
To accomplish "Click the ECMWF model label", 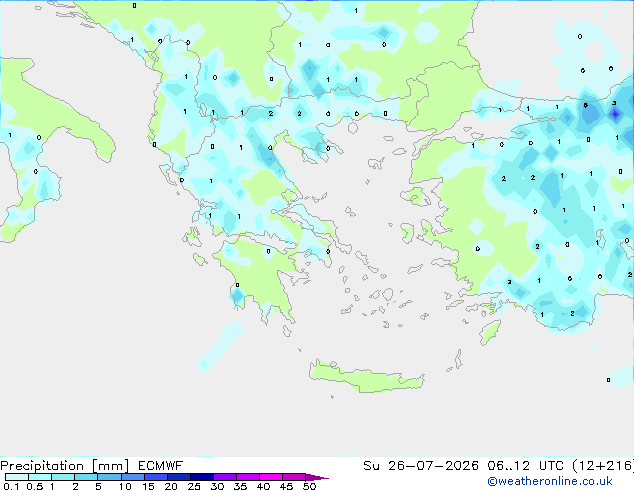I will pyautogui.click(x=161, y=466).
